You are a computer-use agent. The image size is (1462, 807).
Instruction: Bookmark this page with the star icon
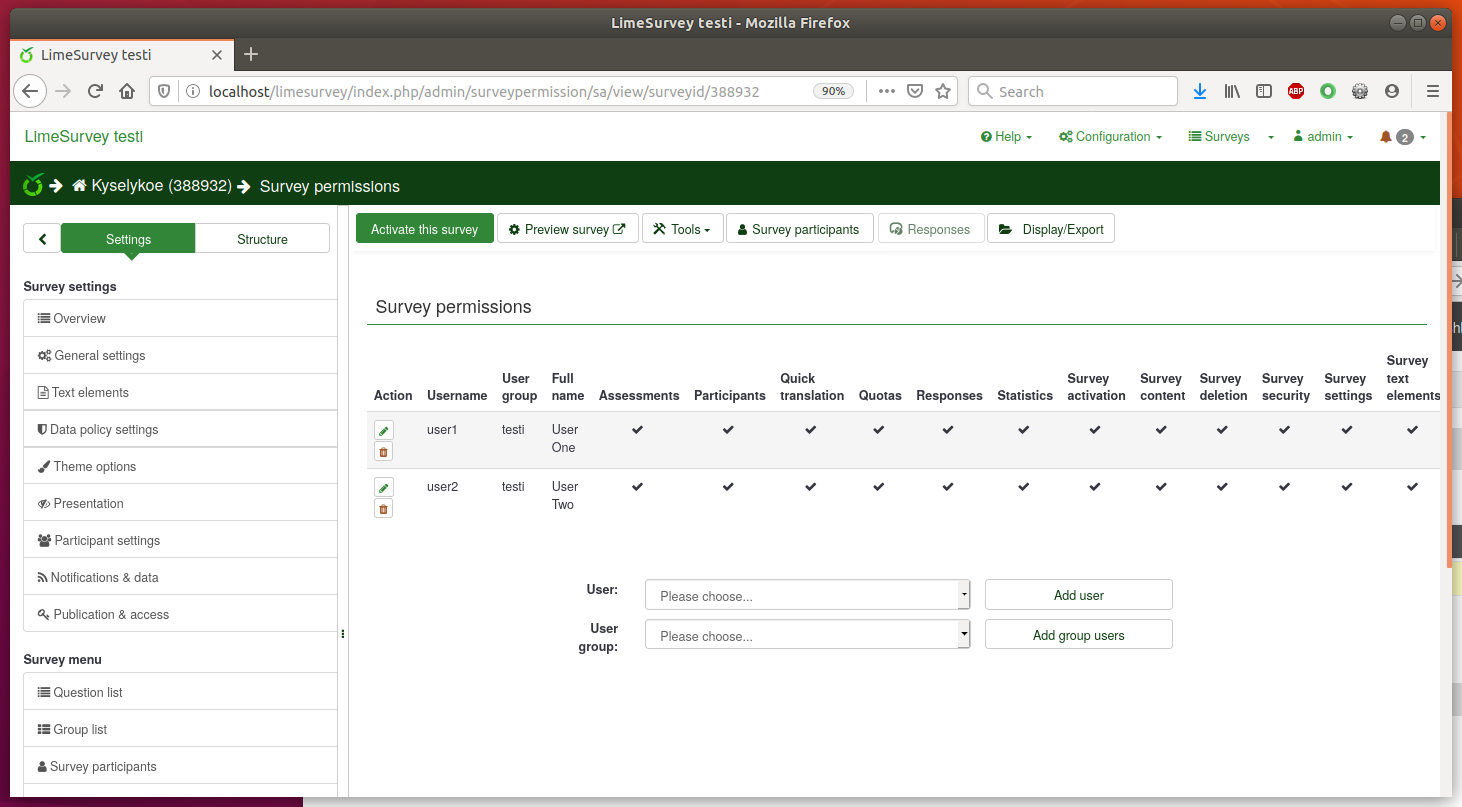point(942,91)
